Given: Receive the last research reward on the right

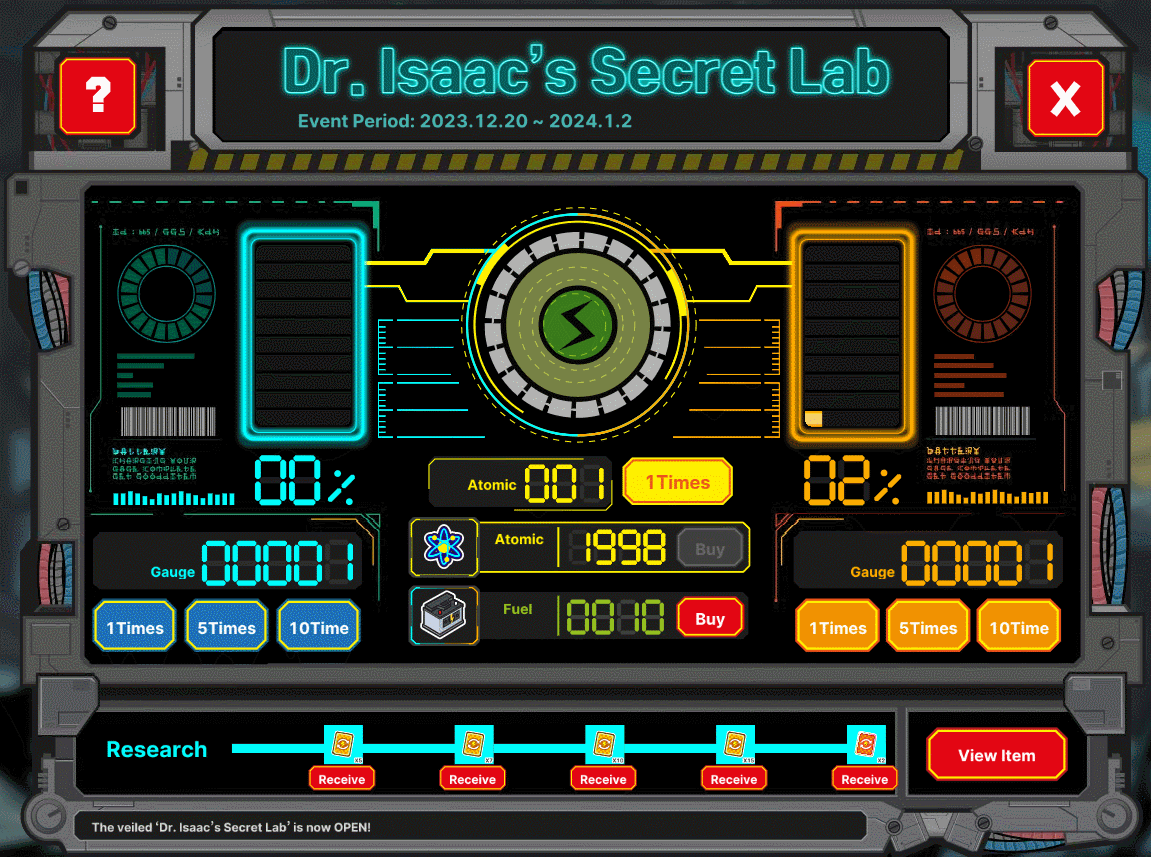Looking at the screenshot, I should click(864, 779).
